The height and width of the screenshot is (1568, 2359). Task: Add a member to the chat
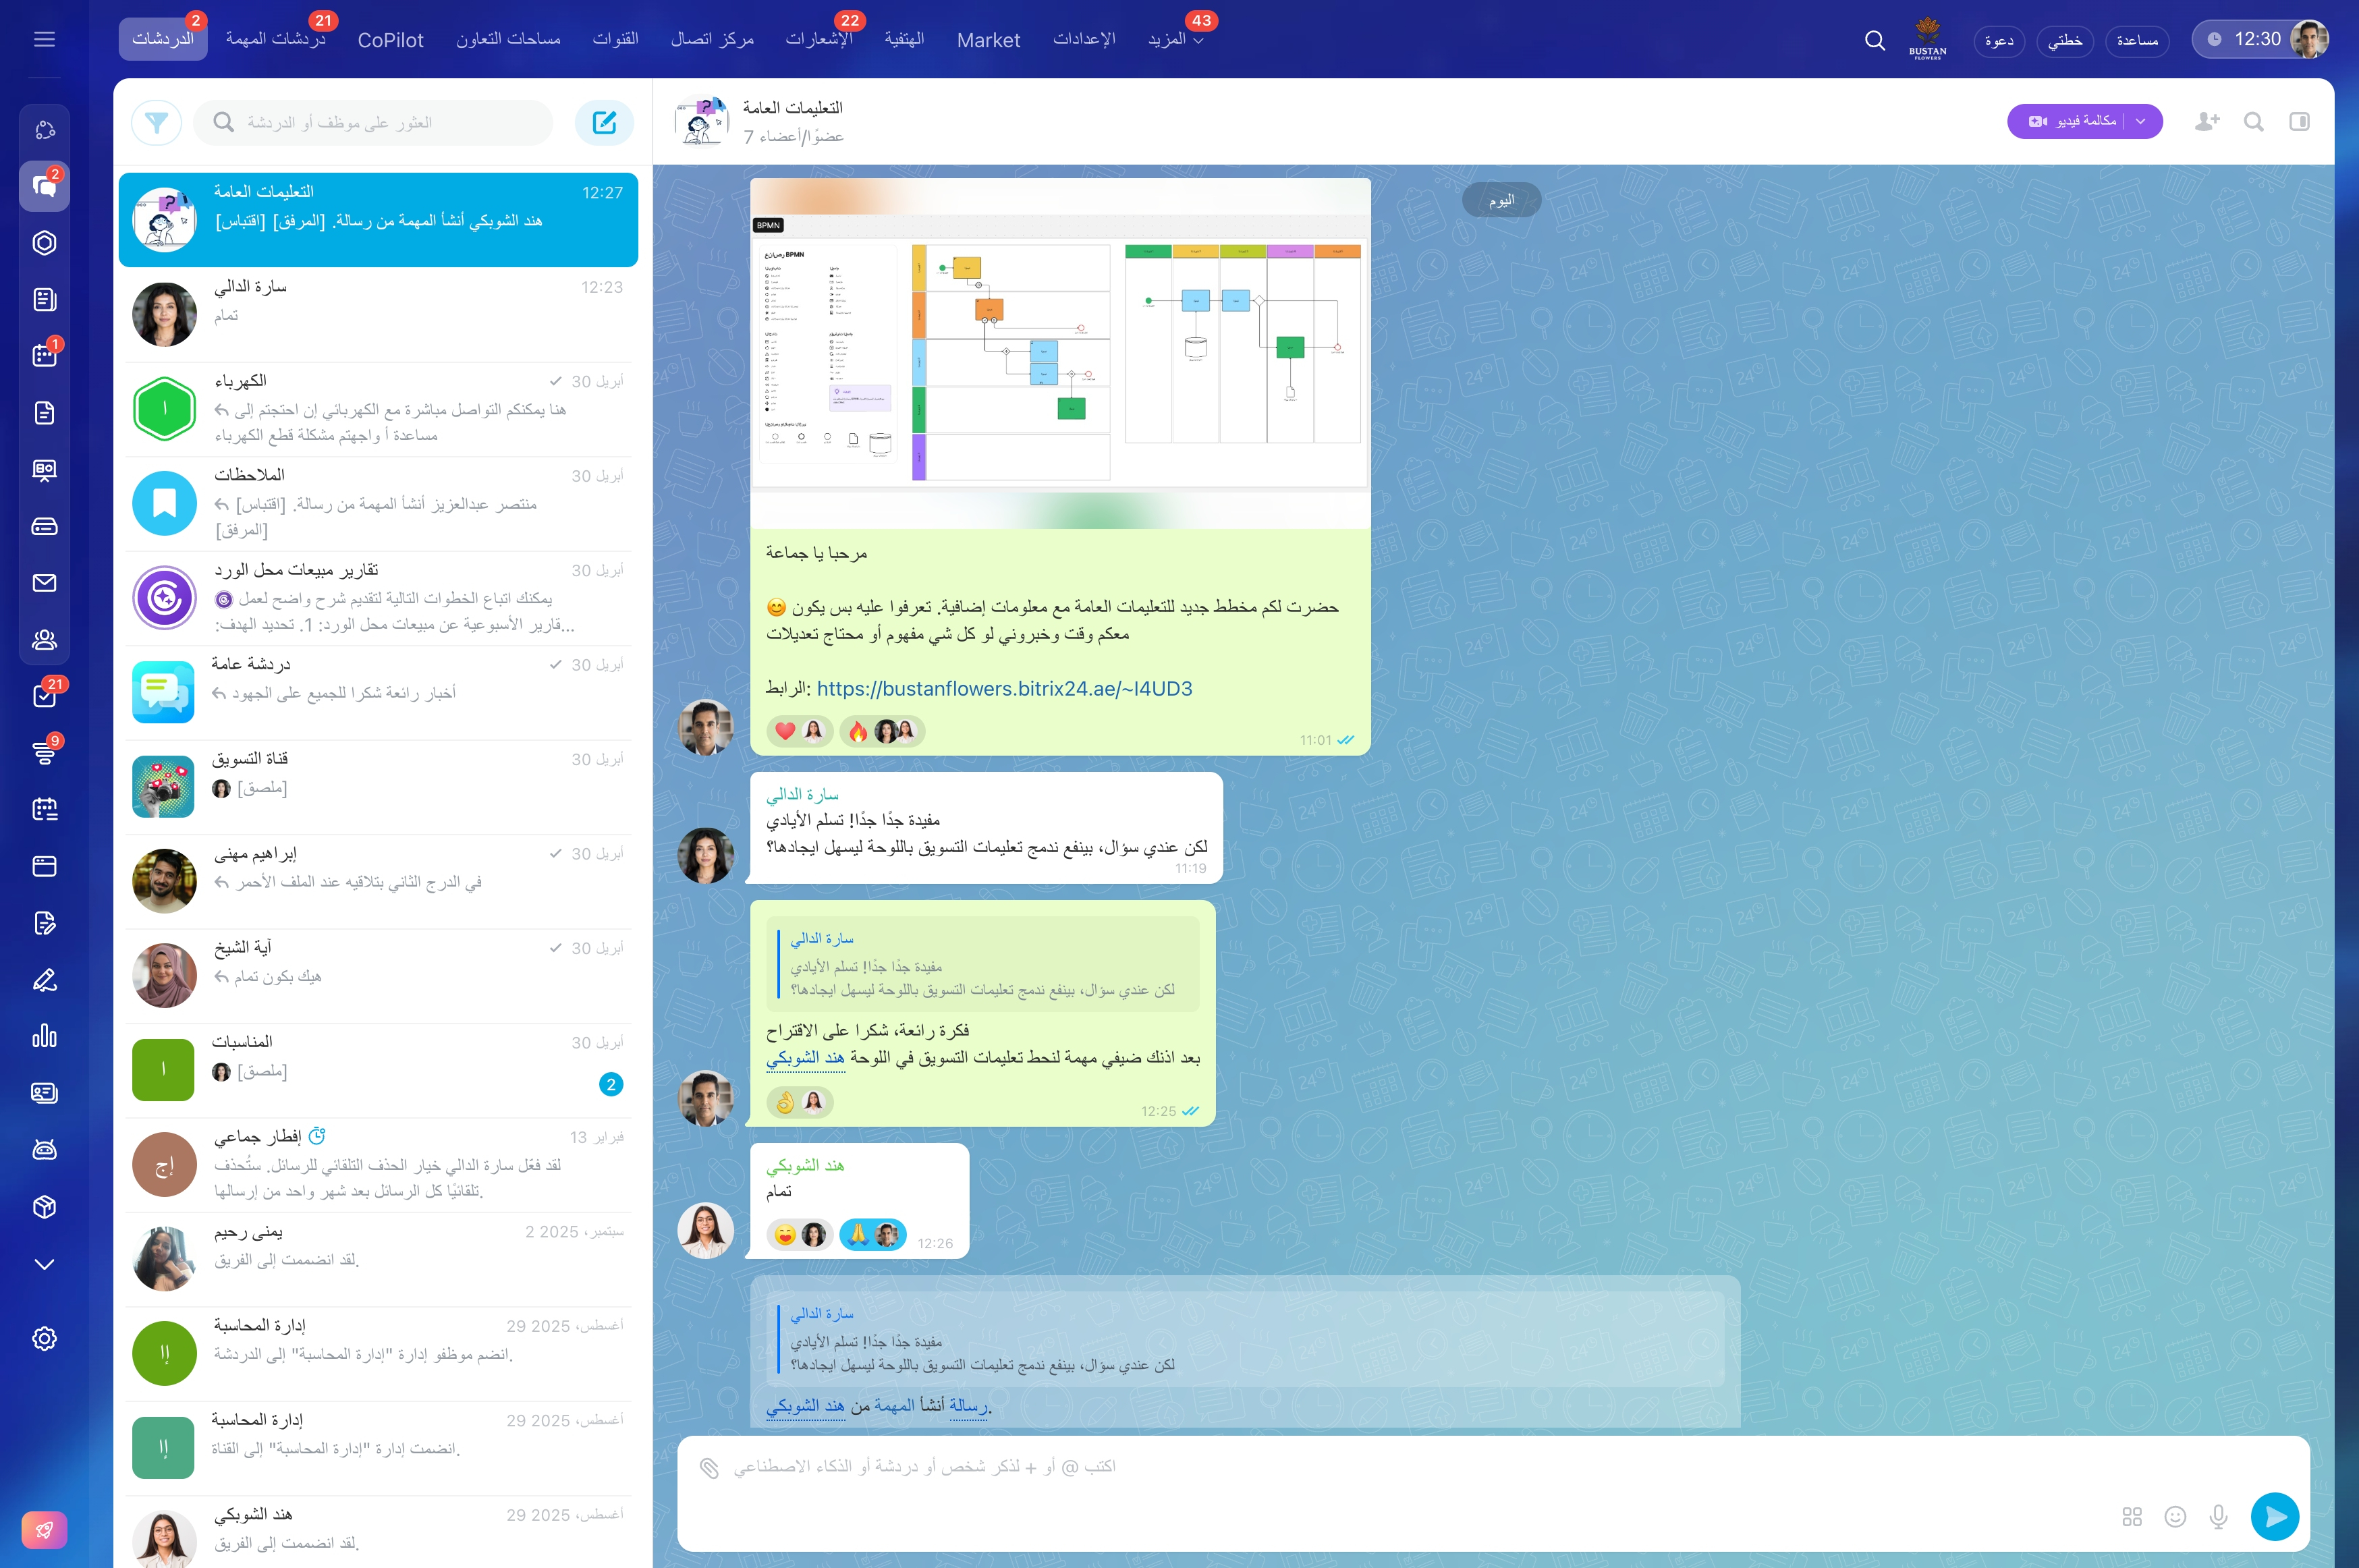click(2207, 122)
